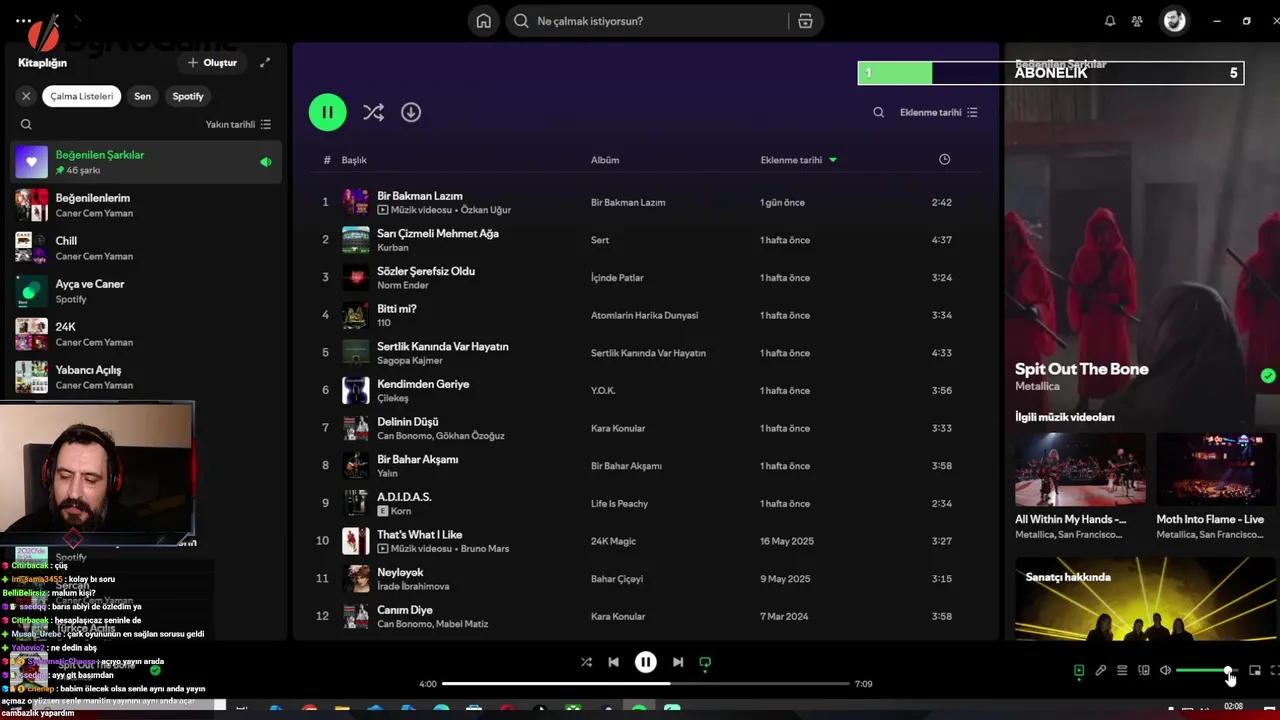
Task: Seek along the song progress bar
Action: 645,684
